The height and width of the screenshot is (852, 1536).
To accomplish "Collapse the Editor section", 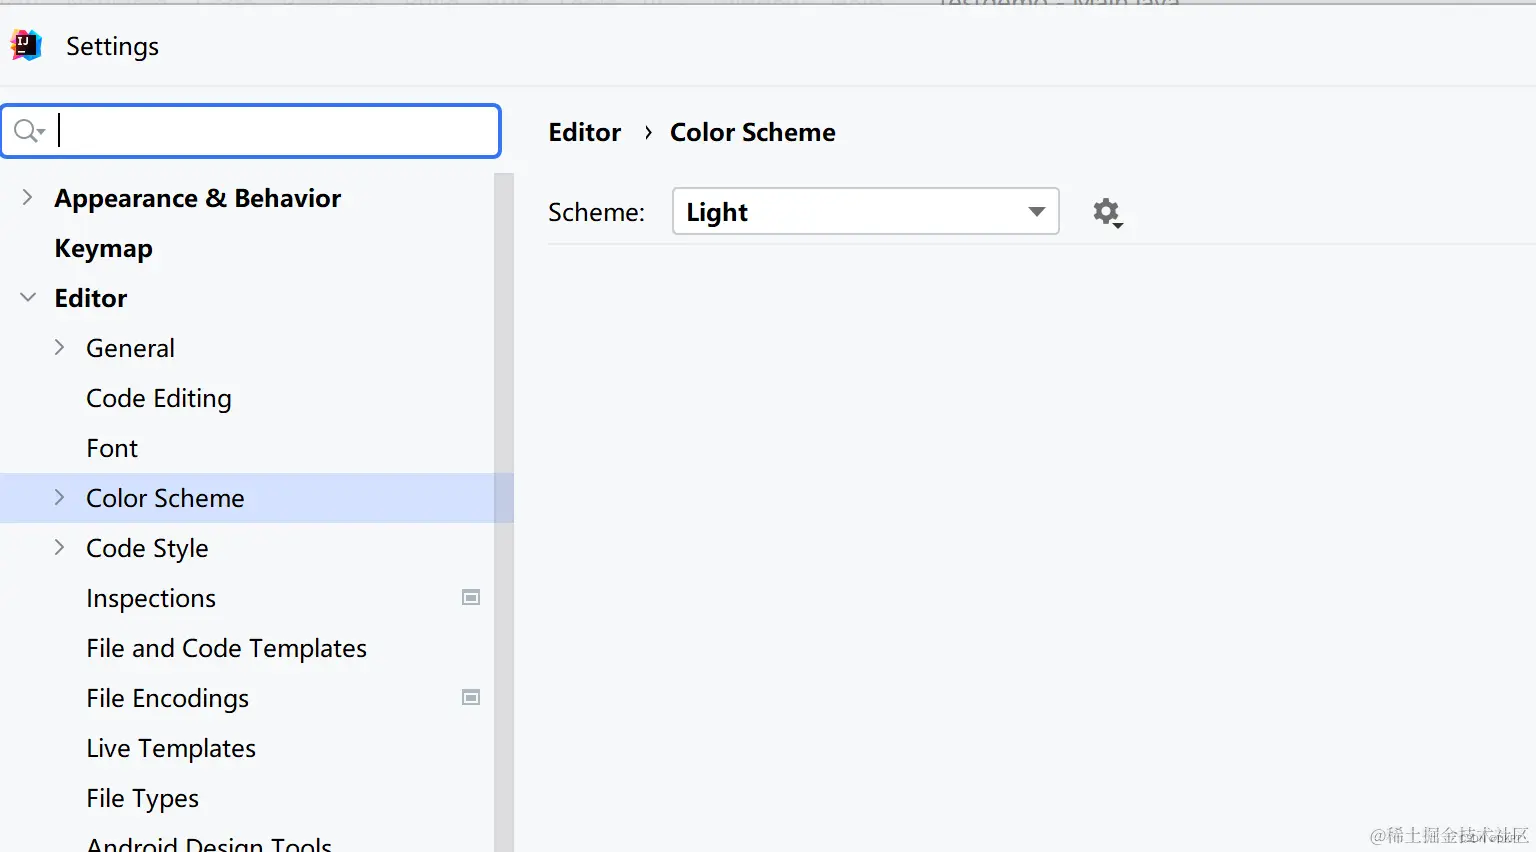I will click(x=28, y=298).
